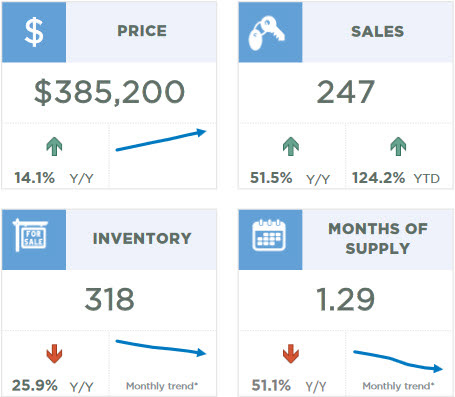Click the 1.29 months of supply value
The width and height of the screenshot is (455, 397).
pos(346,299)
